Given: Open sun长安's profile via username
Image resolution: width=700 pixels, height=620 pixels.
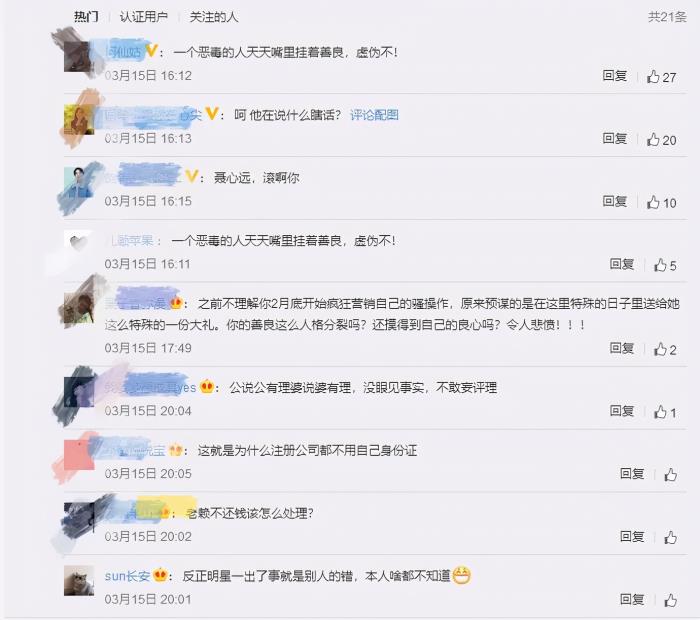Looking at the screenshot, I should [x=127, y=576].
